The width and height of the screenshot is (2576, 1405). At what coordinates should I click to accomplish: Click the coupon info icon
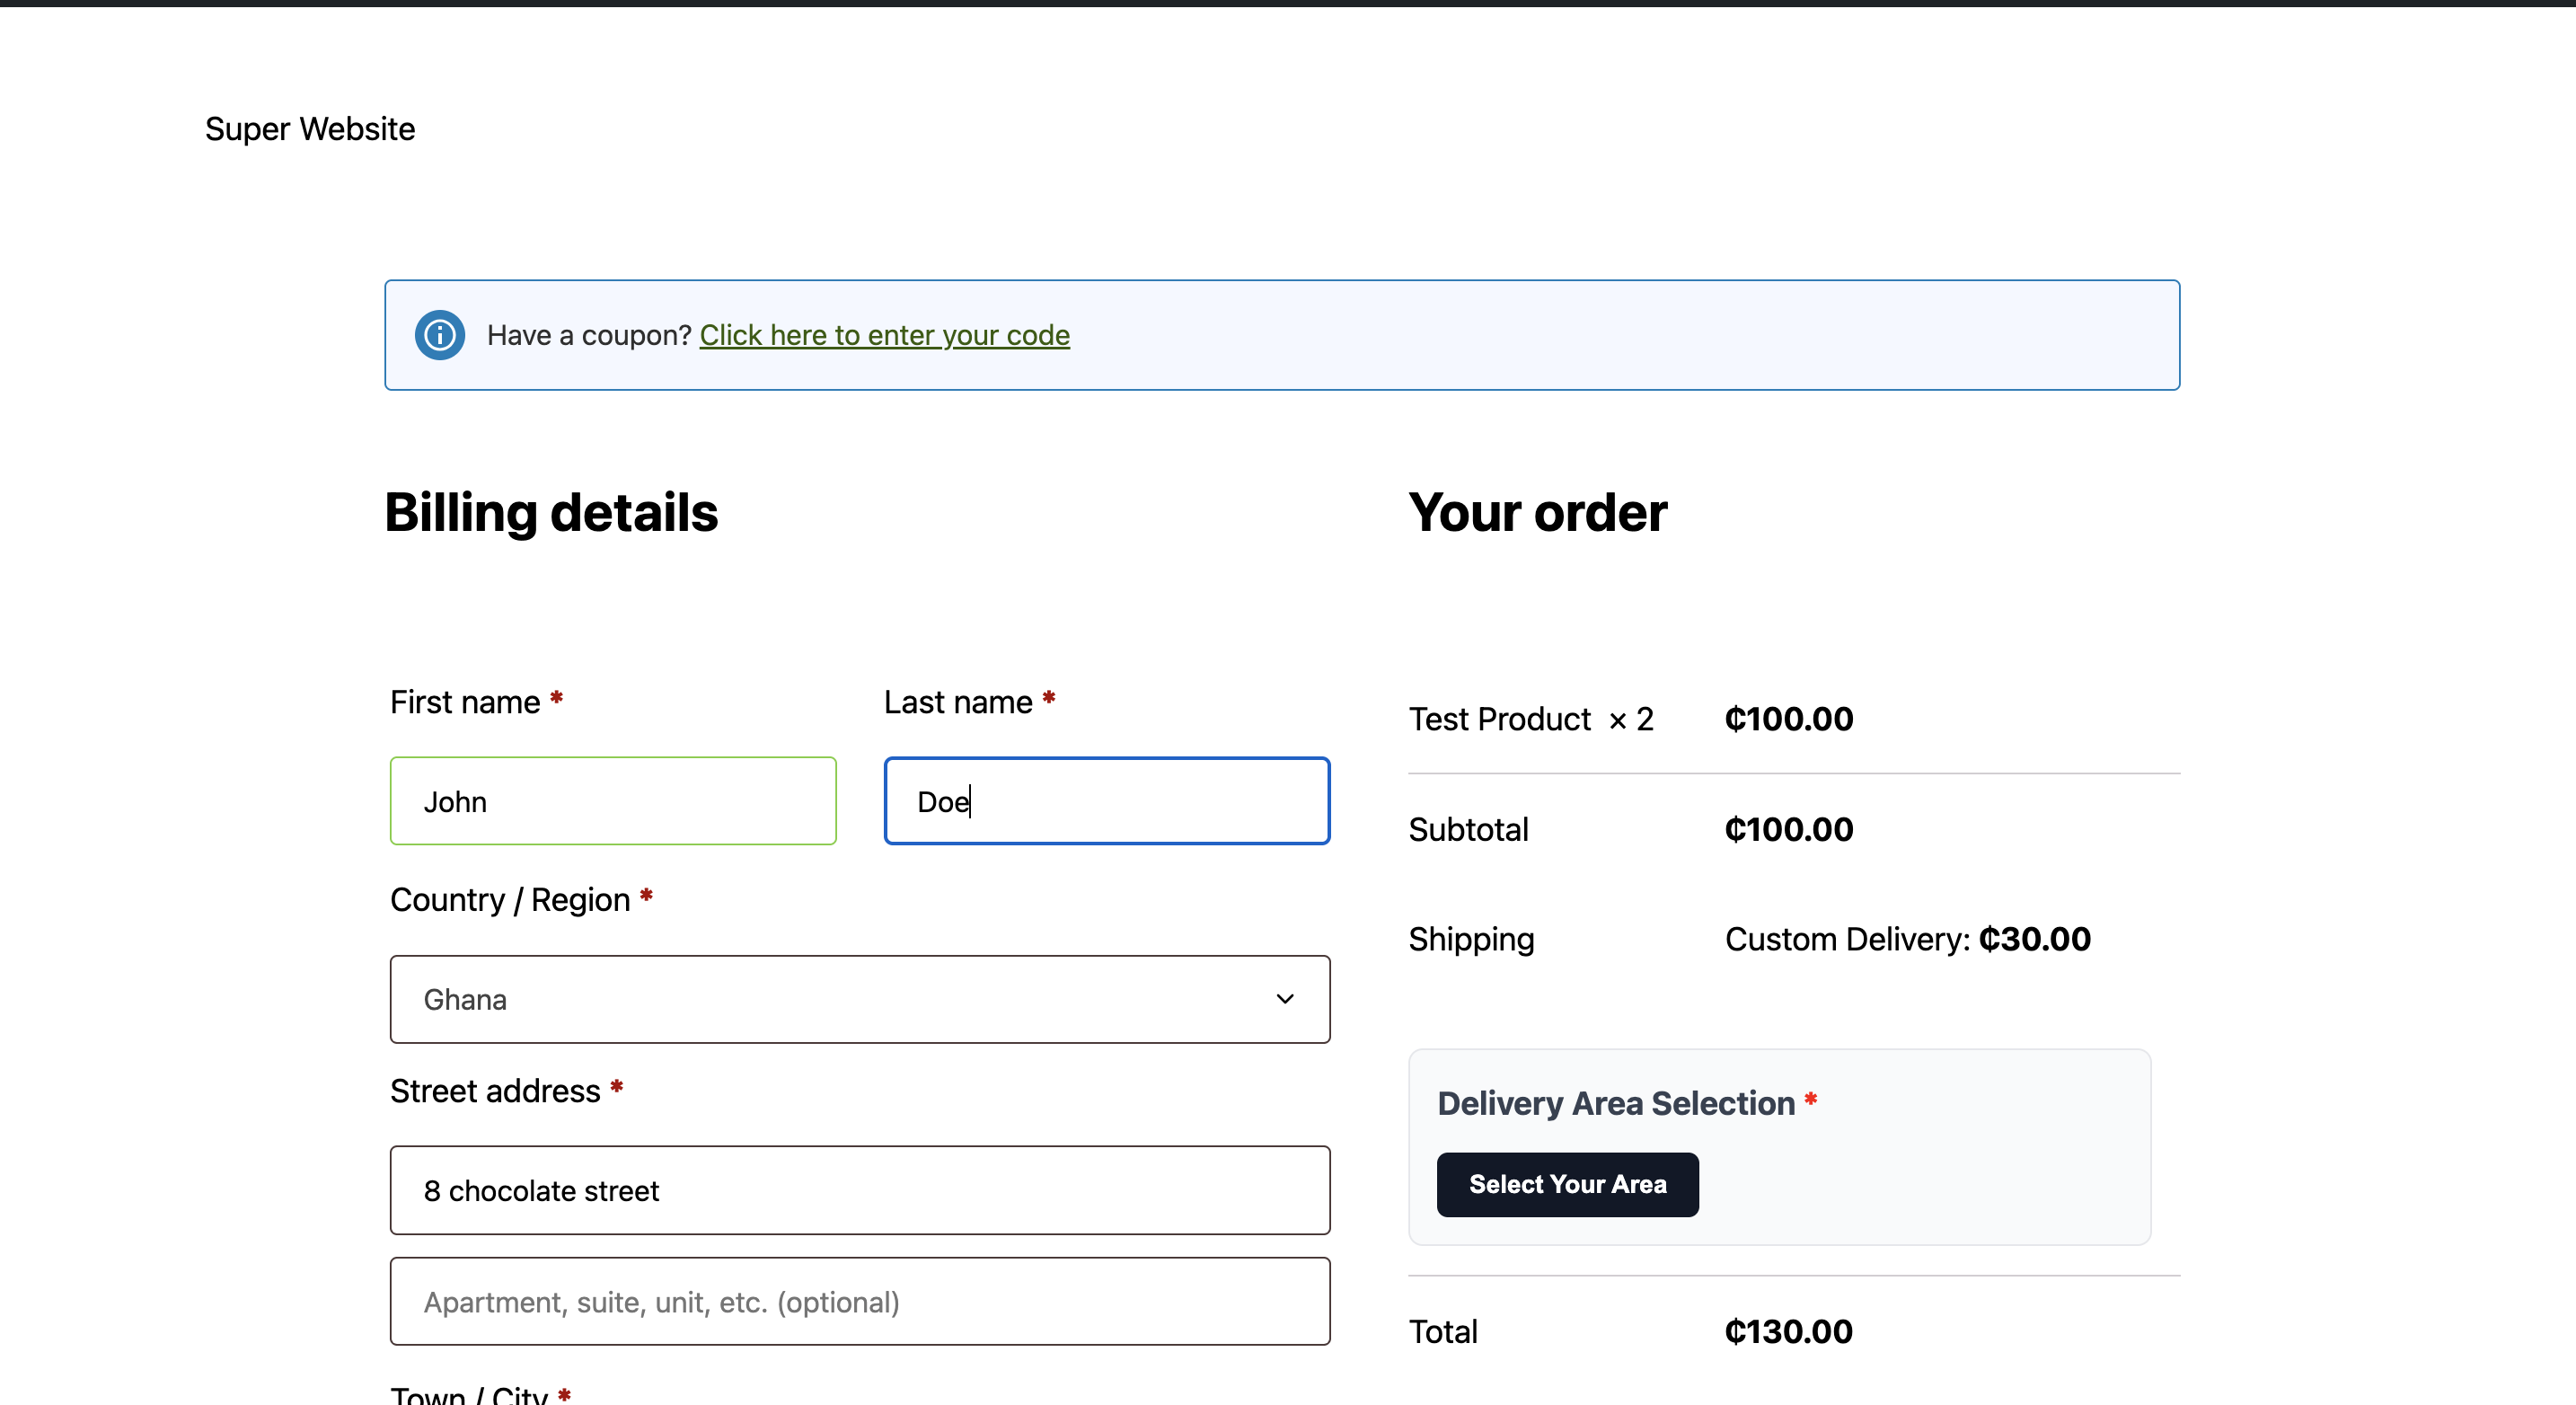point(438,335)
